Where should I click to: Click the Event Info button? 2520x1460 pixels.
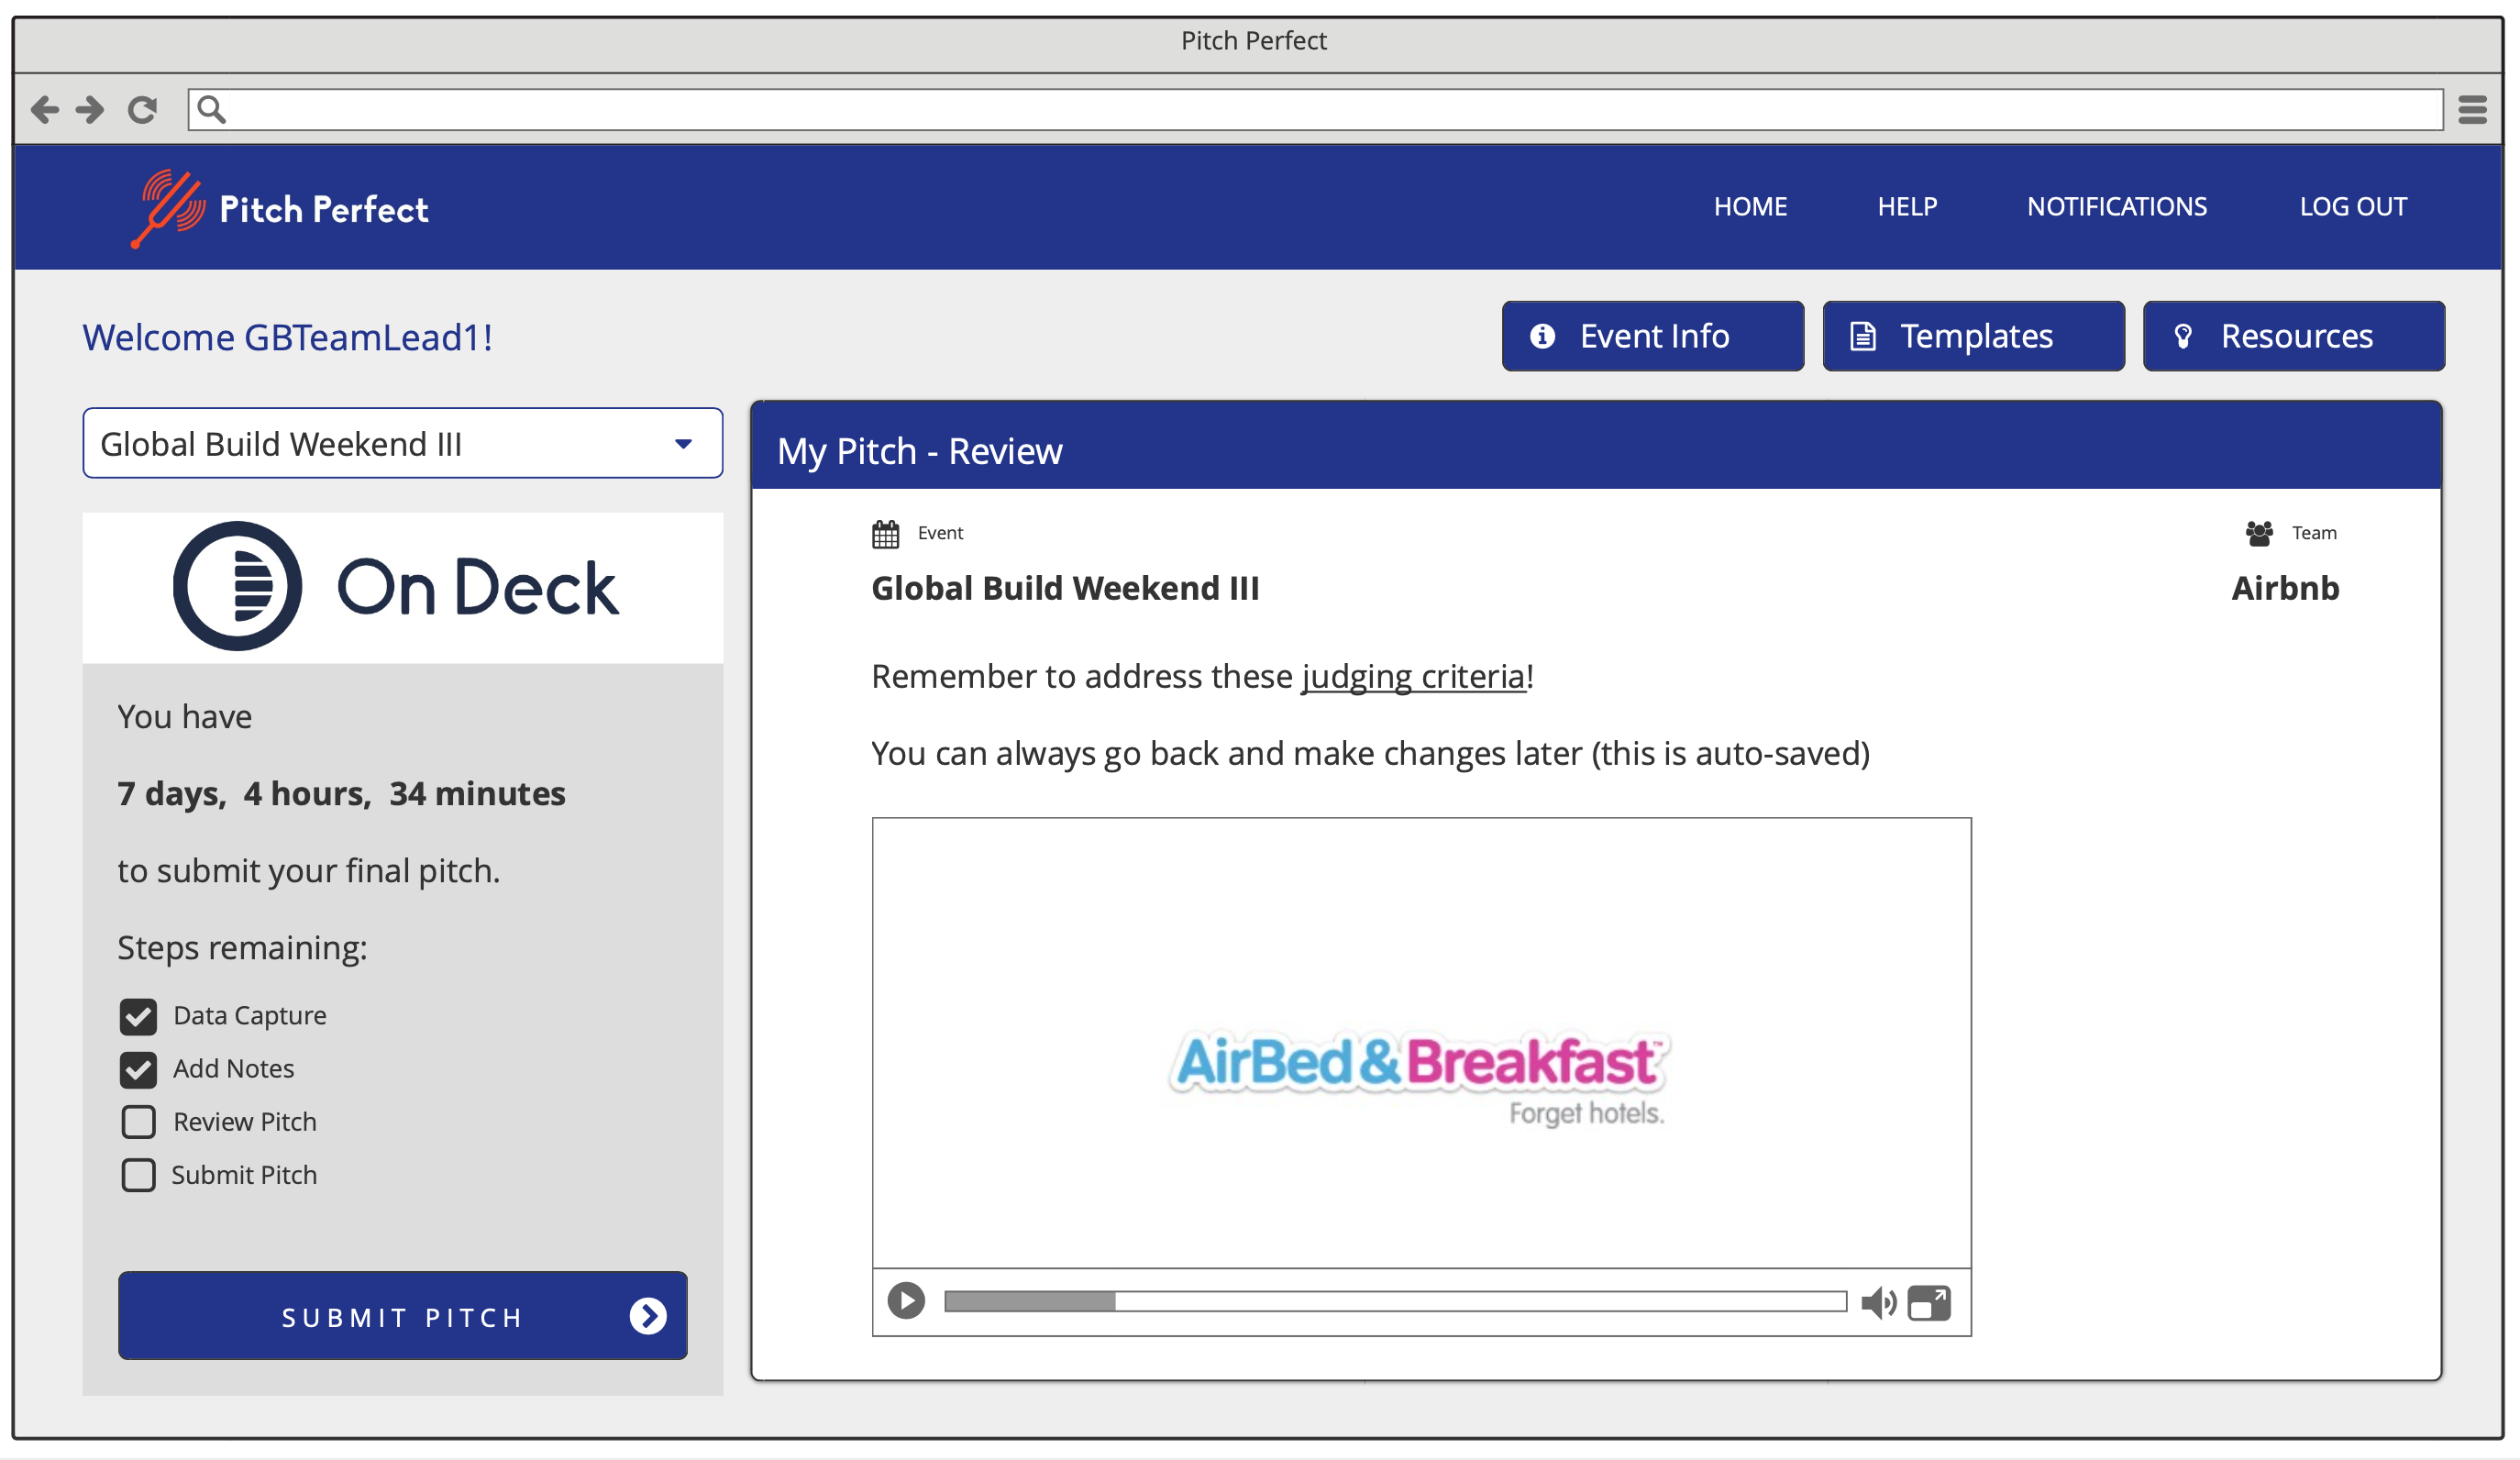[1652, 336]
